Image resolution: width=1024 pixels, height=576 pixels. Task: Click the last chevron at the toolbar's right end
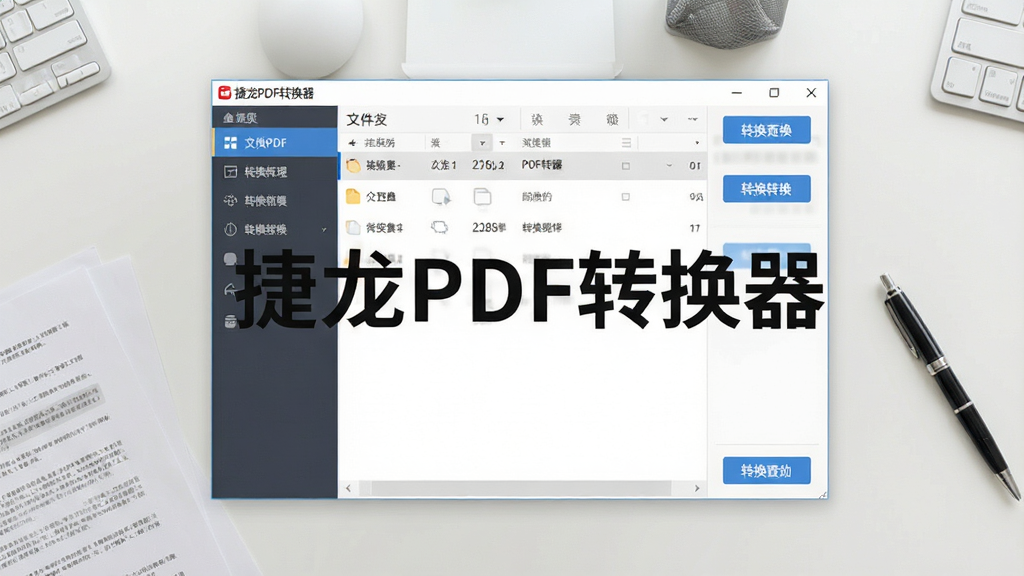click(x=692, y=120)
